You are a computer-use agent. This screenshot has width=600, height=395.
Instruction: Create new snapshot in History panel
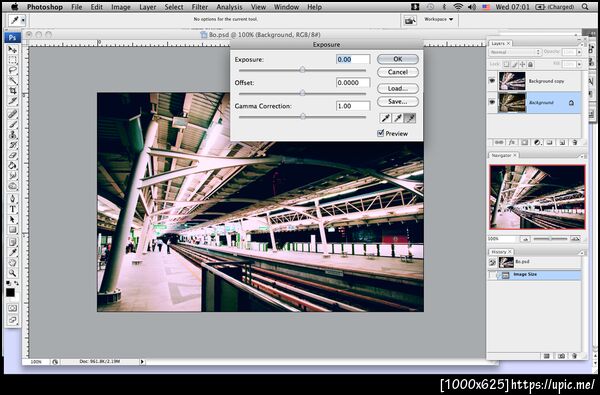[561, 356]
